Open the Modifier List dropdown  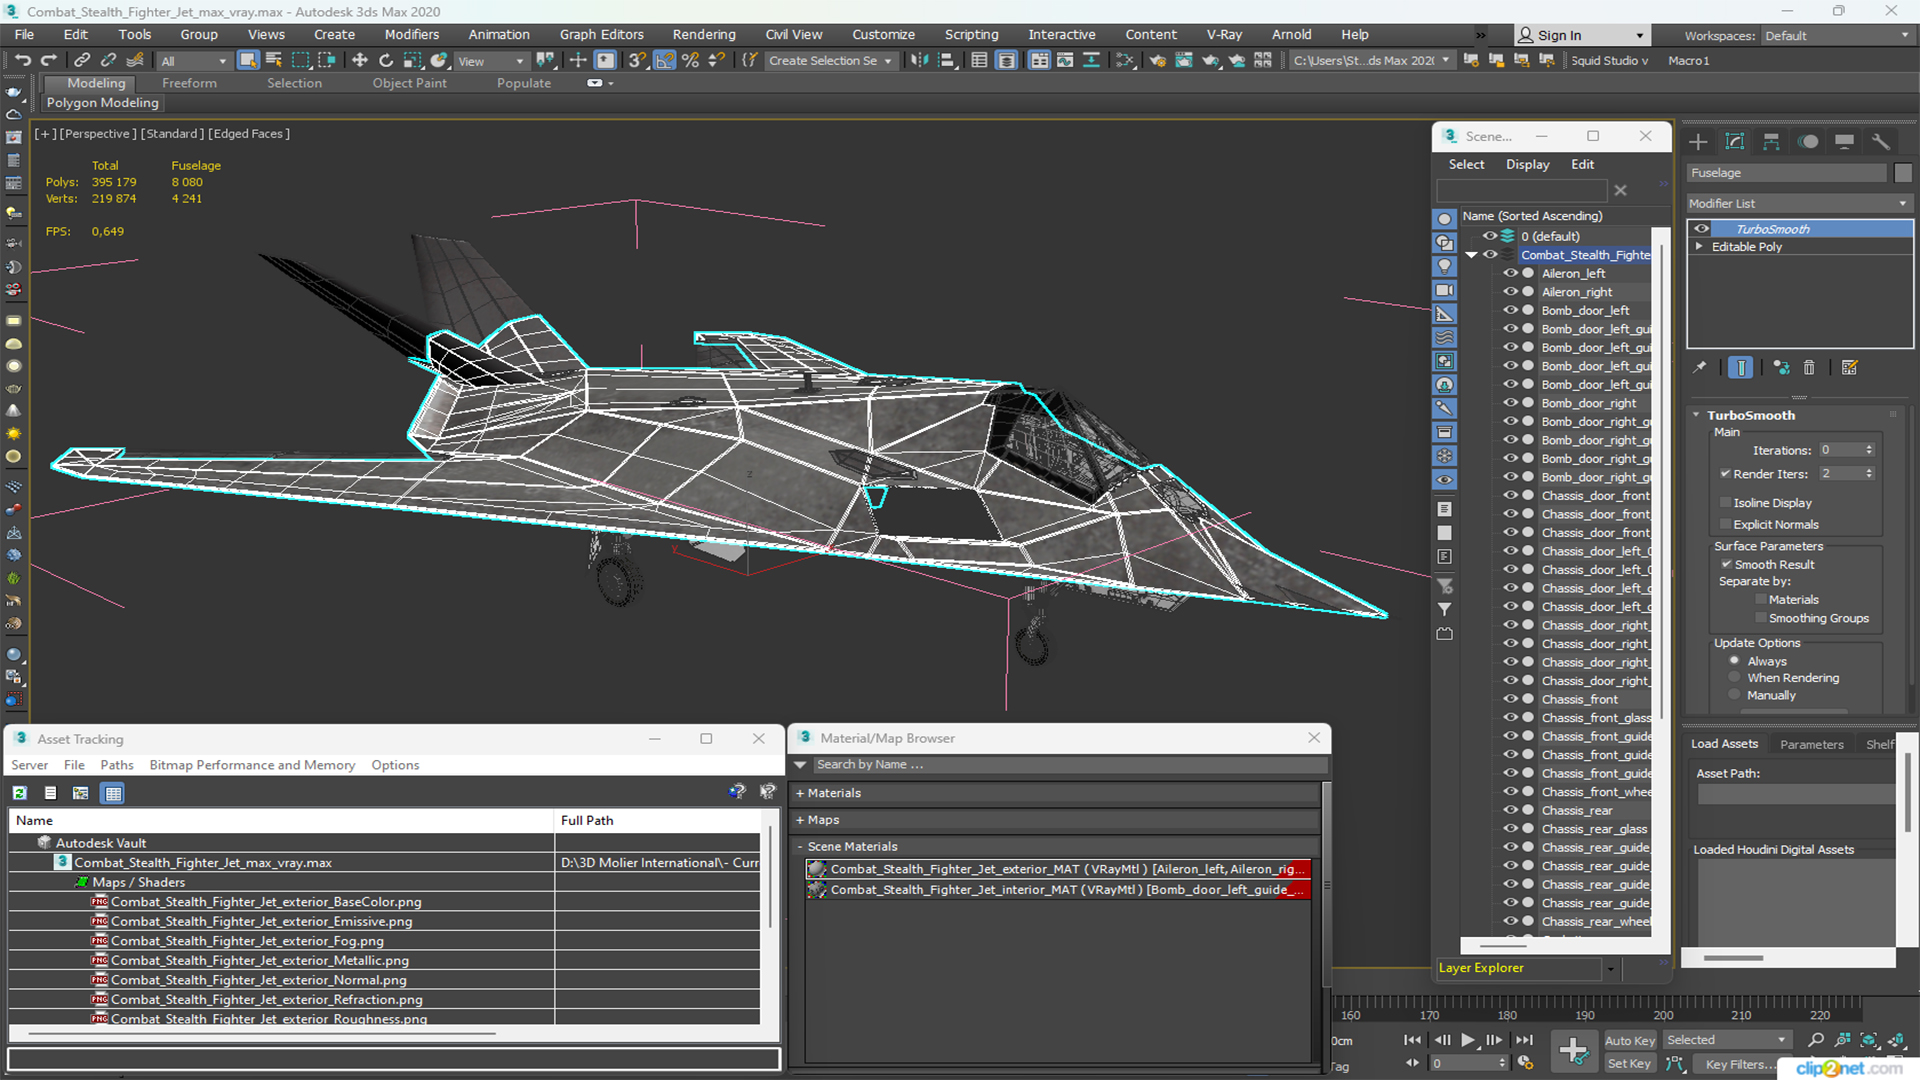pyautogui.click(x=1799, y=203)
